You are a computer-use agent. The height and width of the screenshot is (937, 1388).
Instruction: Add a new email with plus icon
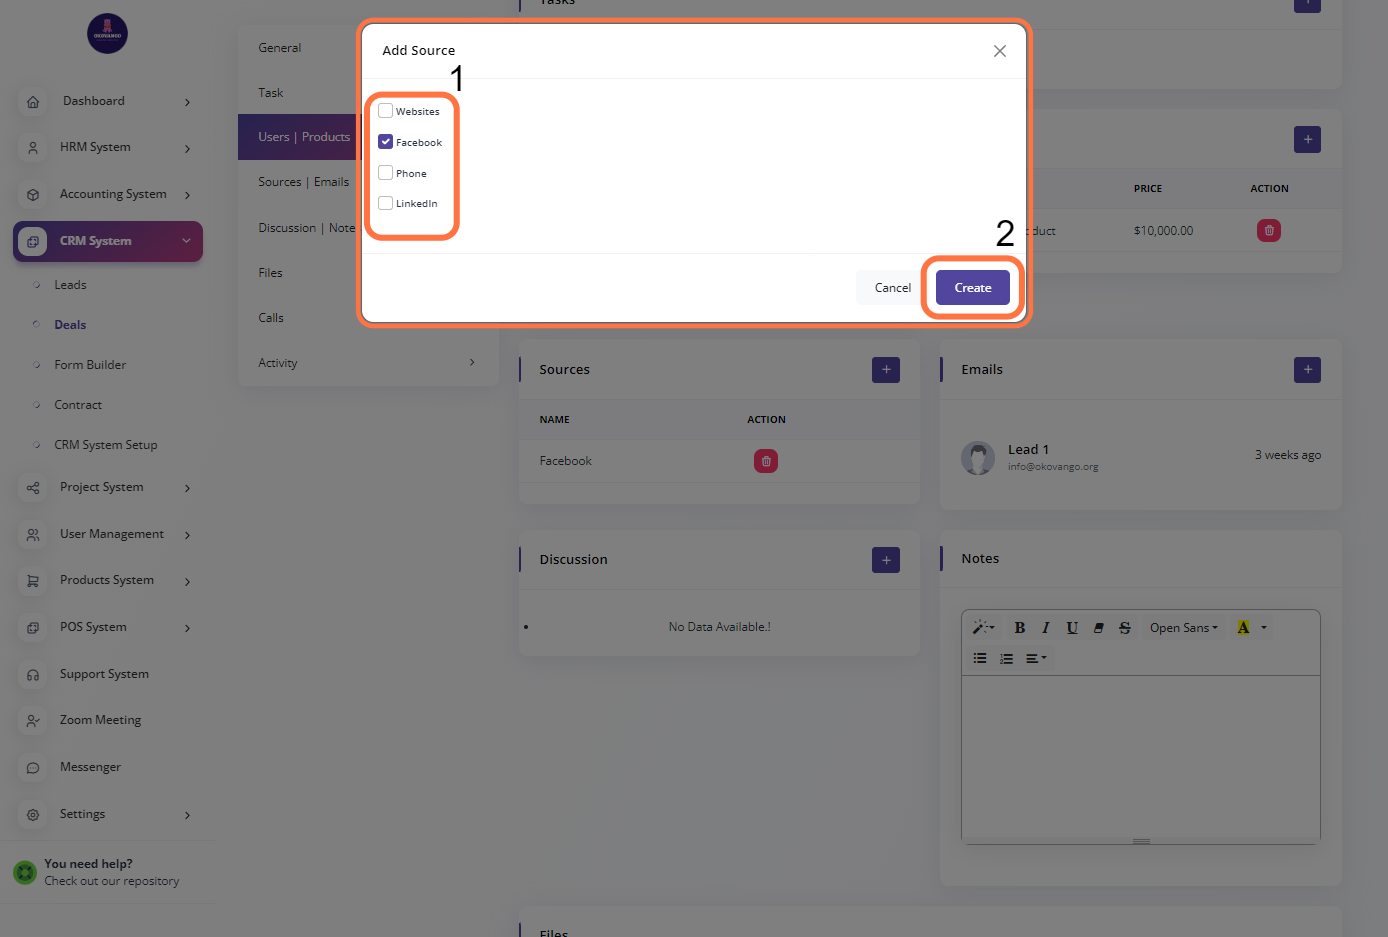[1306, 370]
